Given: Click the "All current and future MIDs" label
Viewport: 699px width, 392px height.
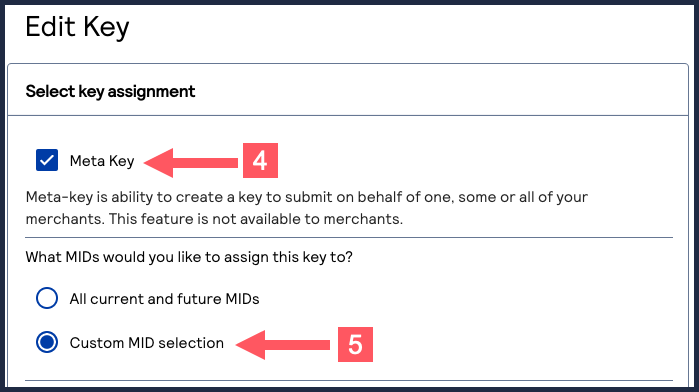Looking at the screenshot, I should [164, 299].
